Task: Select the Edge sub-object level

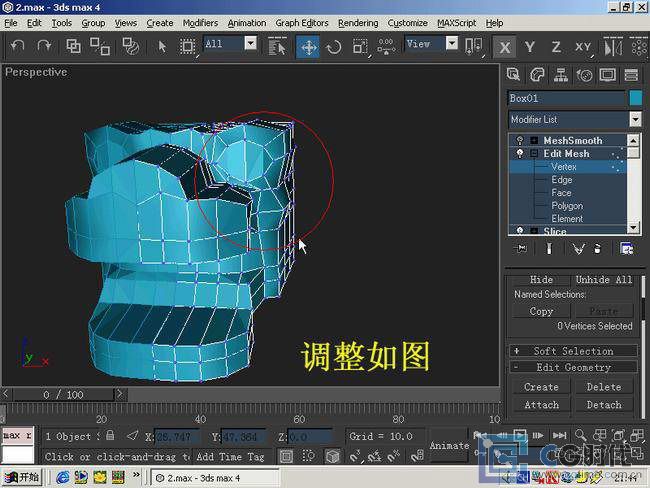Action: pyautogui.click(x=562, y=180)
